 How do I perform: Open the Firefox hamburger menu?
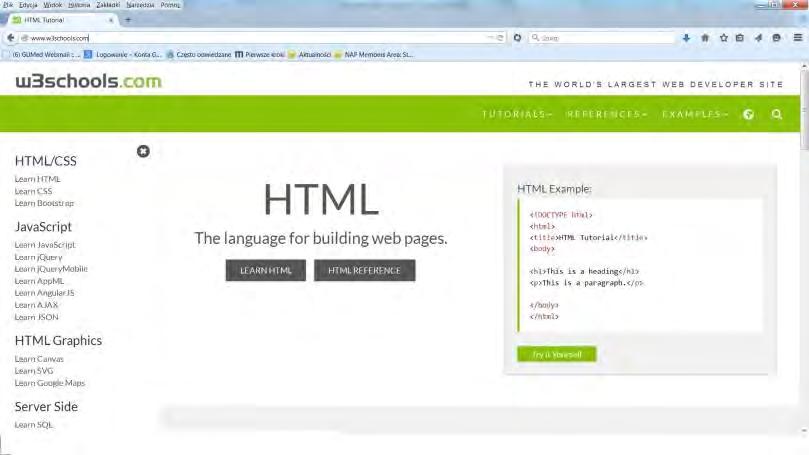click(798, 38)
